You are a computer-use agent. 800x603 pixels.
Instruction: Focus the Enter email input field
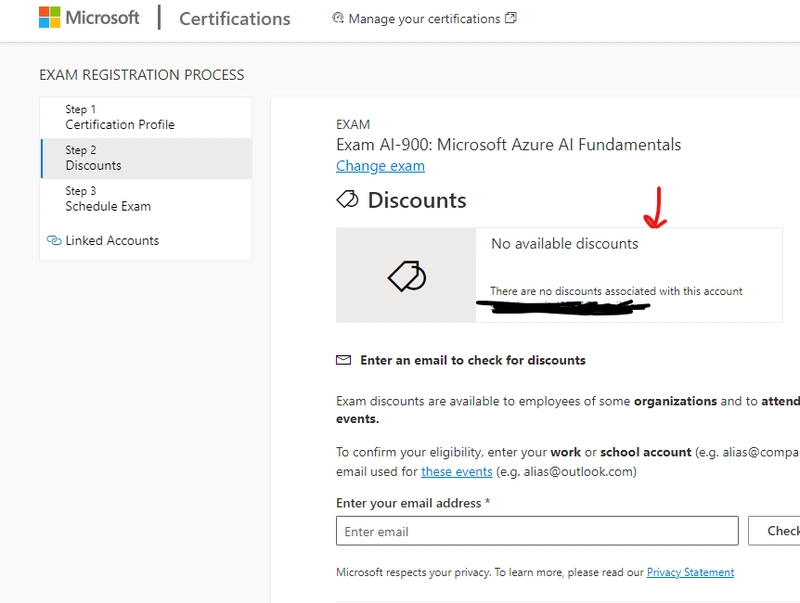coord(537,531)
